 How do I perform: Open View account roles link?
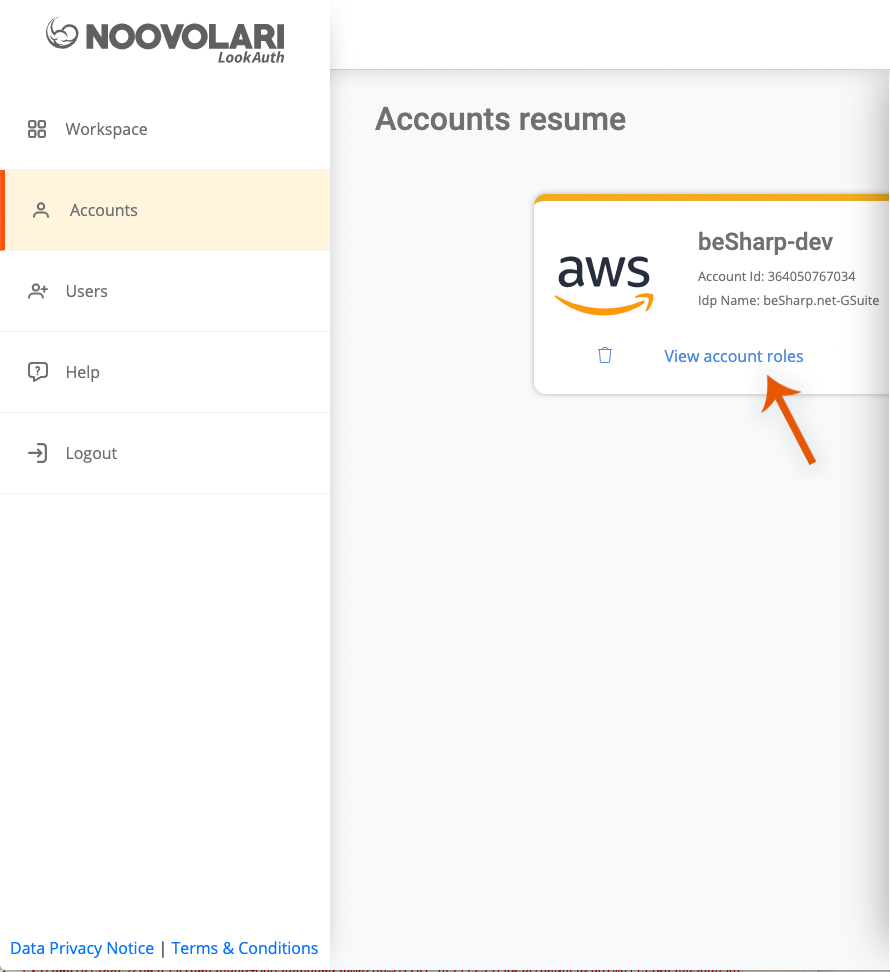point(733,356)
